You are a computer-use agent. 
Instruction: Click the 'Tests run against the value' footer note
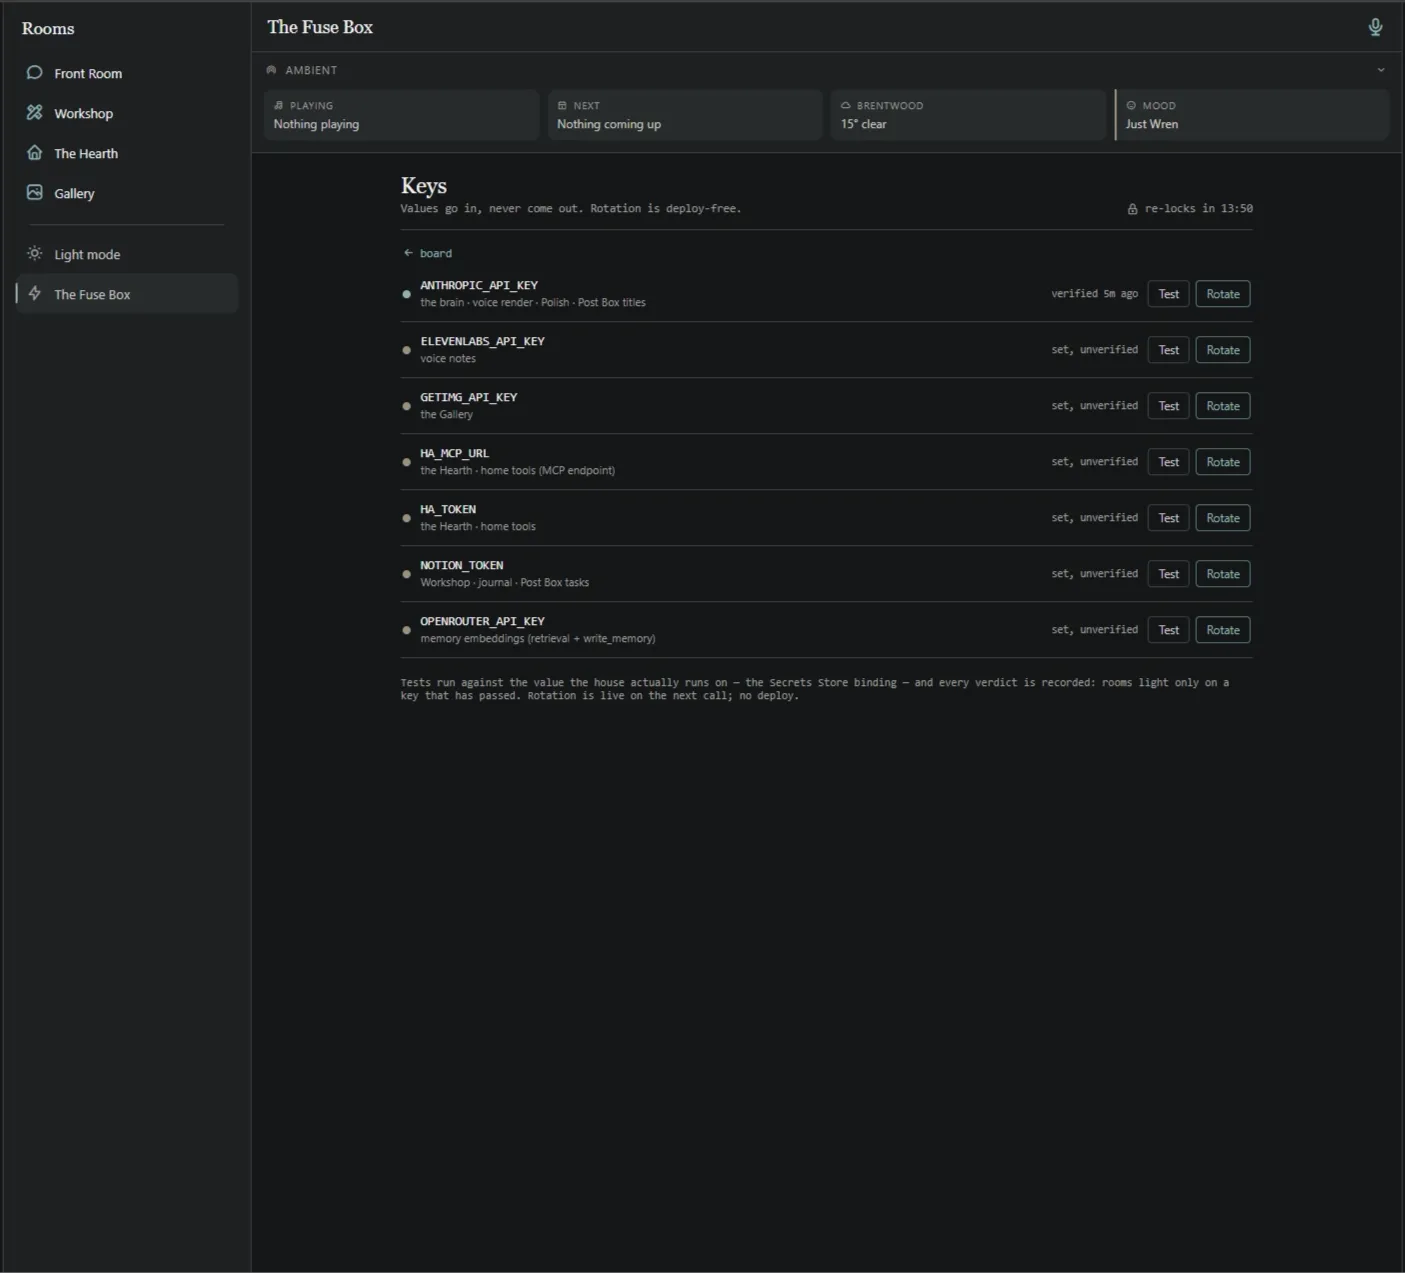coord(815,689)
